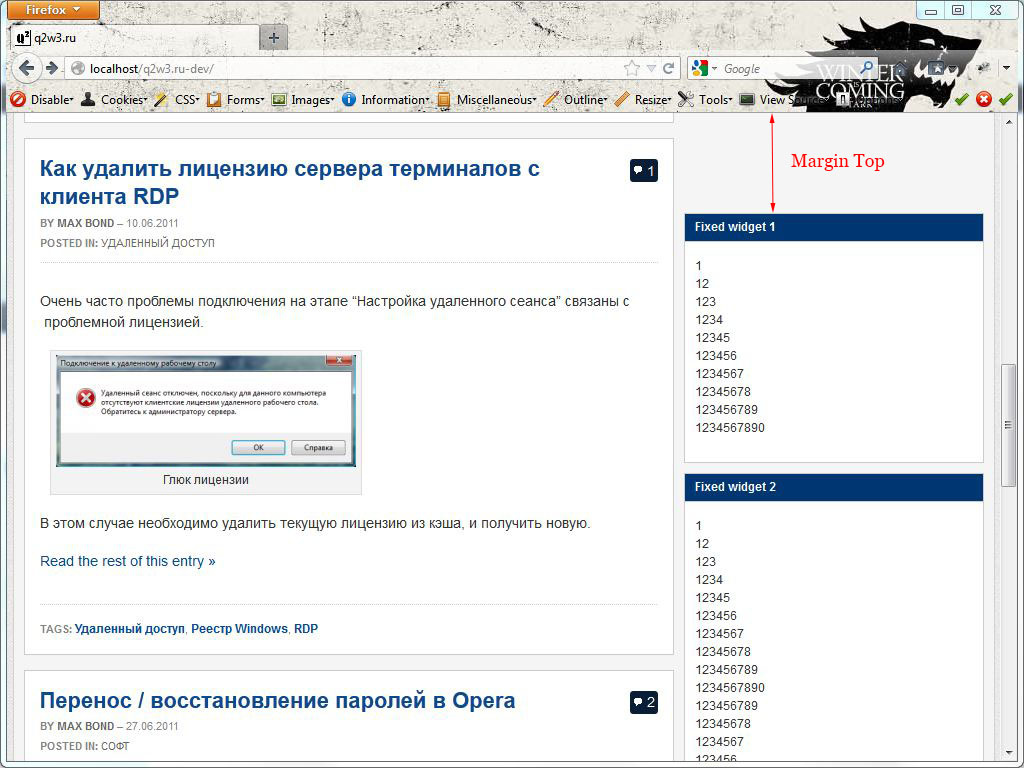This screenshot has height=768, width=1024.
Task: Click the q2w3.ru tab favicon
Action: click(x=23, y=38)
